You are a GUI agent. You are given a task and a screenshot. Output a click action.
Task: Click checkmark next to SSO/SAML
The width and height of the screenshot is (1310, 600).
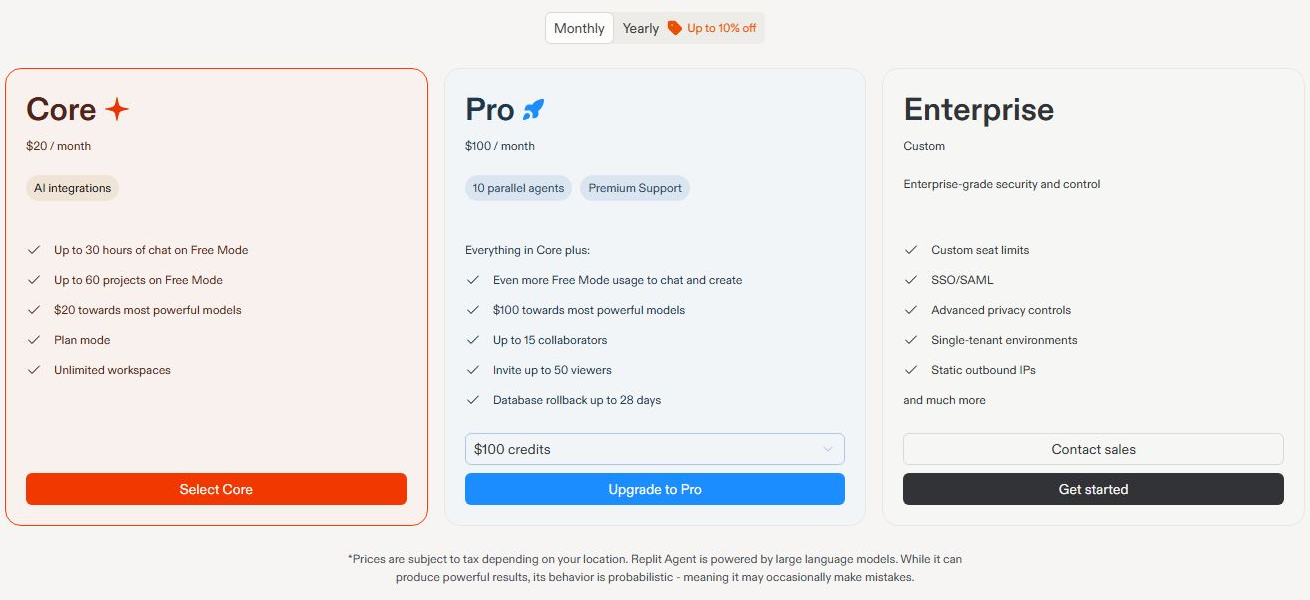pyautogui.click(x=911, y=280)
